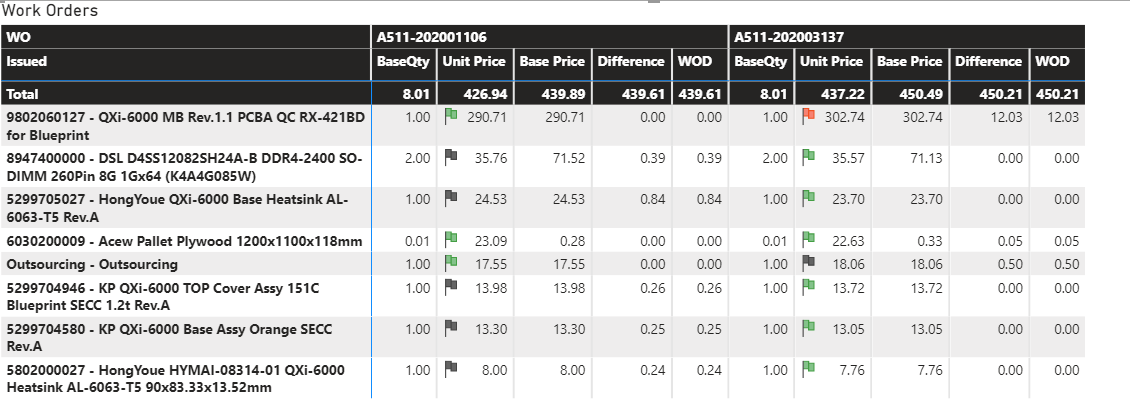Screen dimensions: 1130x415
Task: Click Difference cell 12.03 in PCBA row
Action: tap(1006, 117)
